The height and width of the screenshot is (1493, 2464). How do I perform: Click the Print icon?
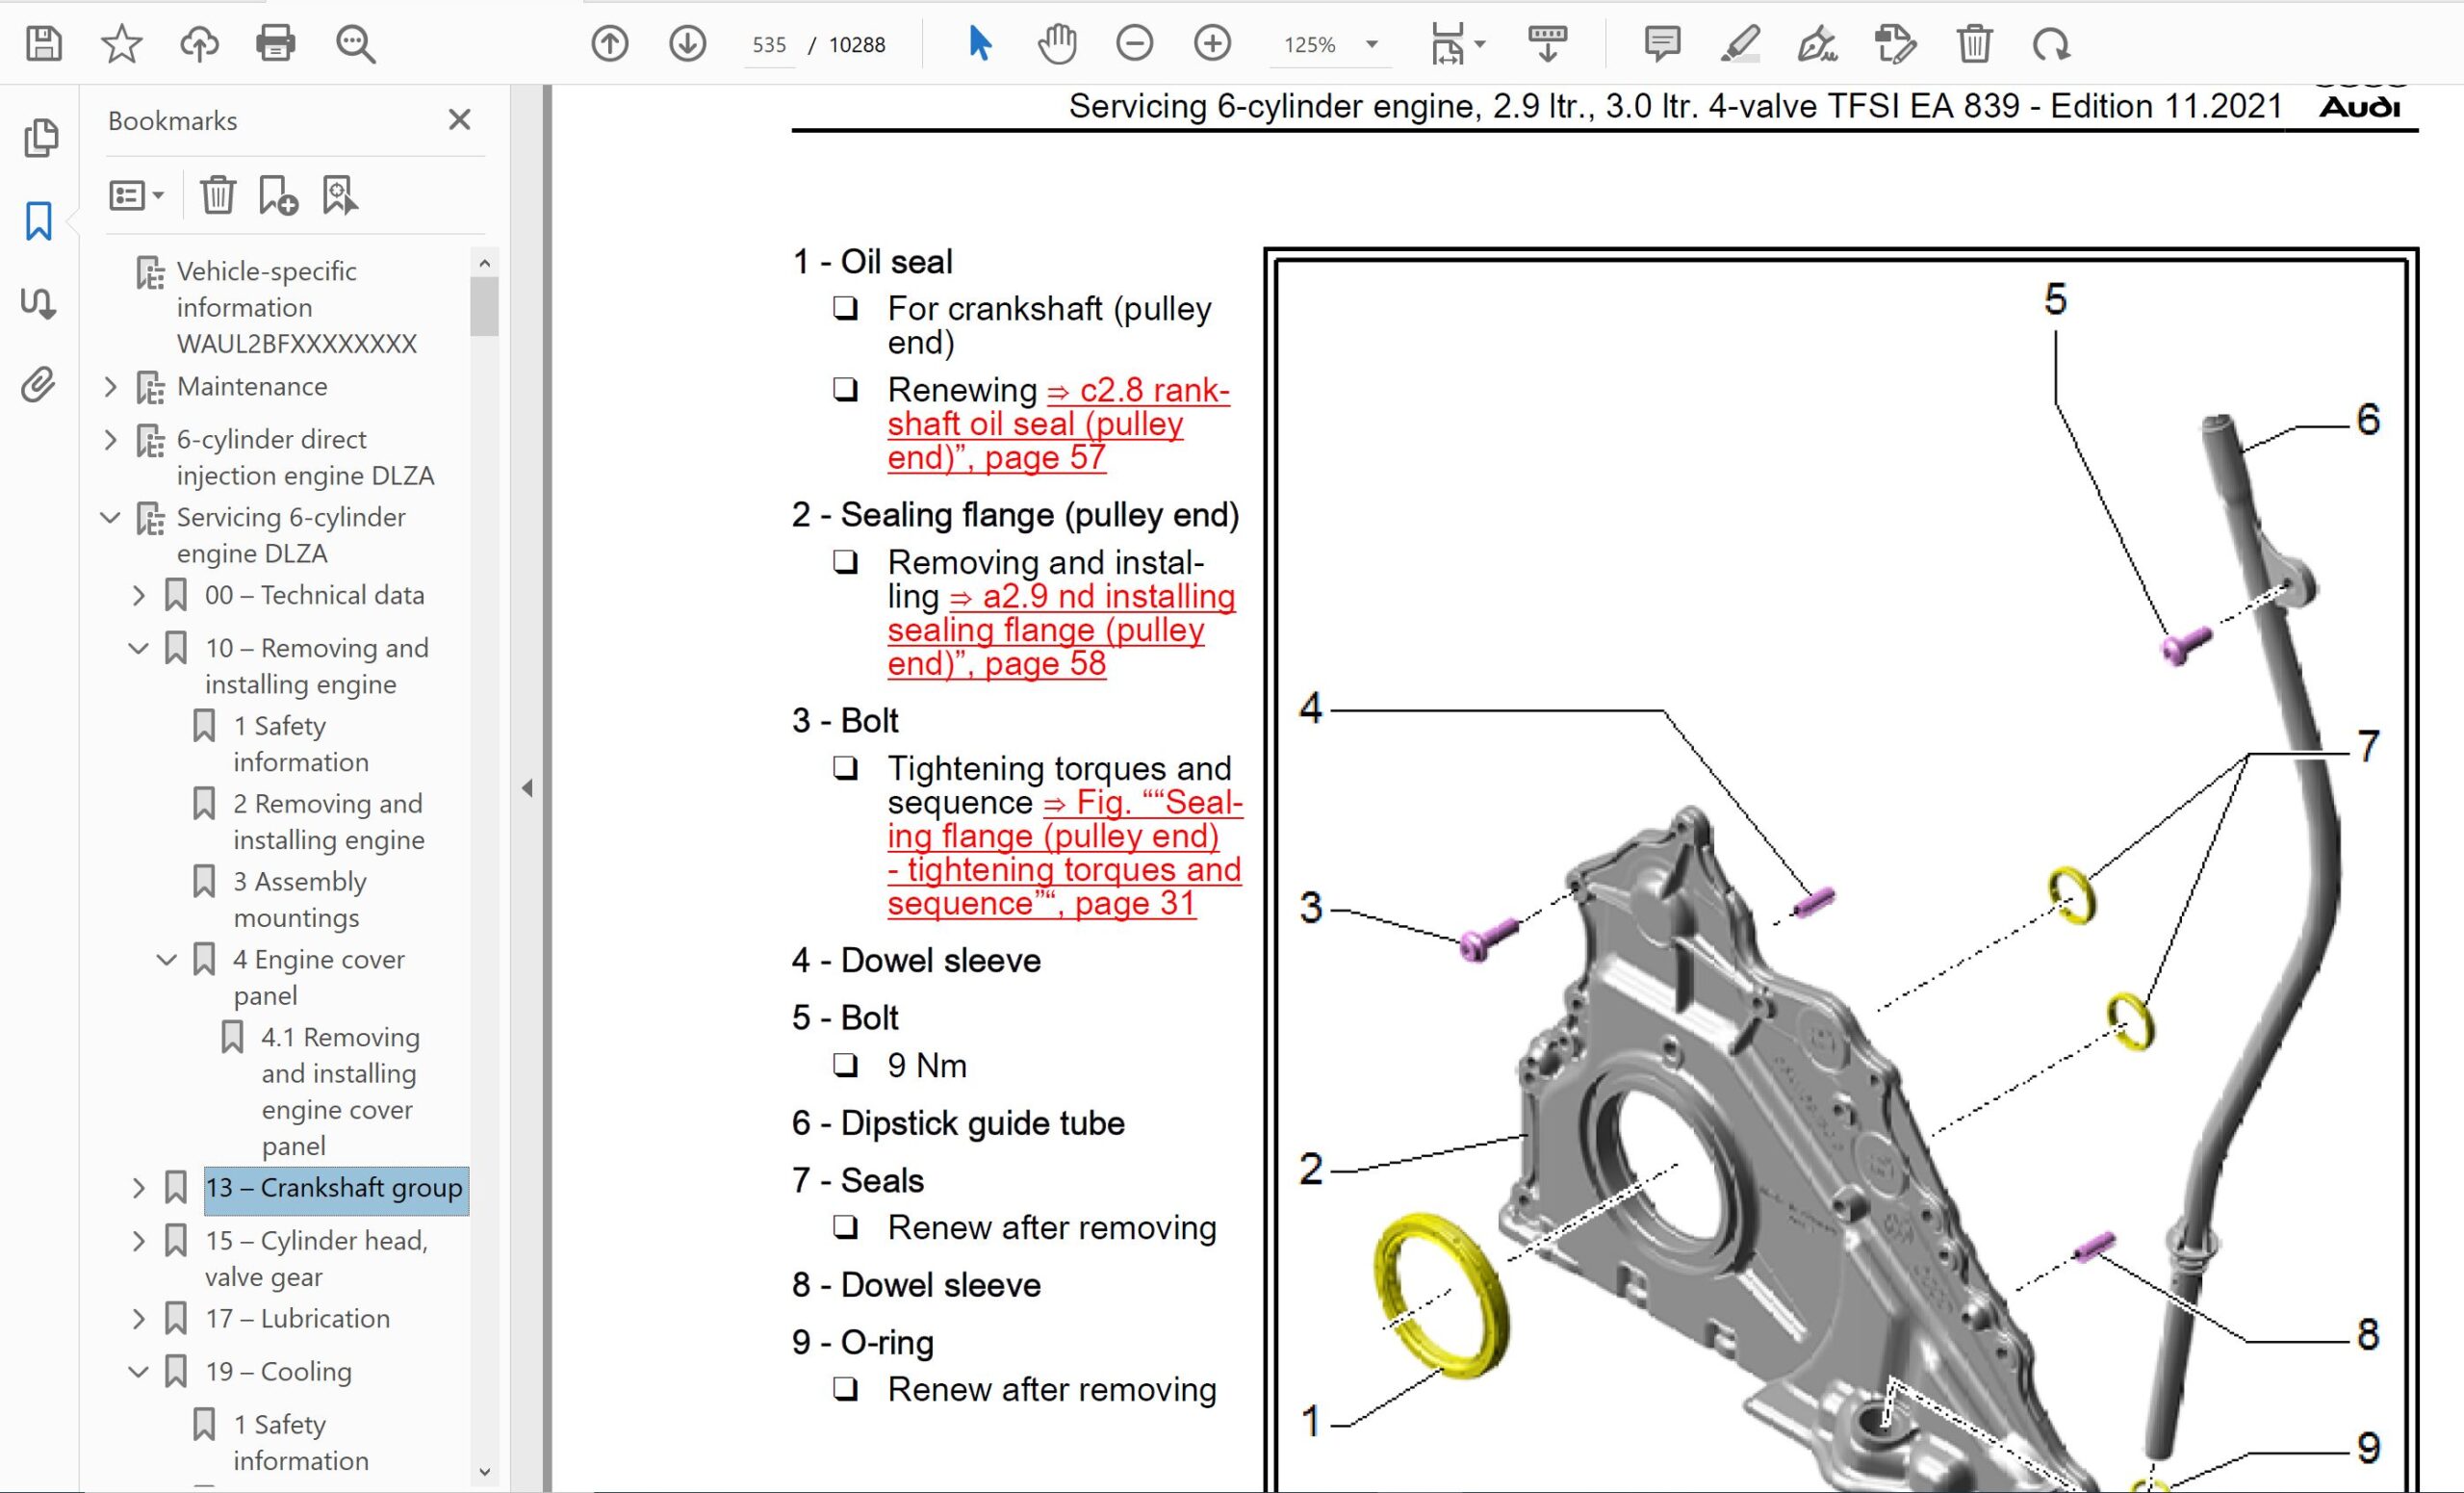[x=275, y=44]
